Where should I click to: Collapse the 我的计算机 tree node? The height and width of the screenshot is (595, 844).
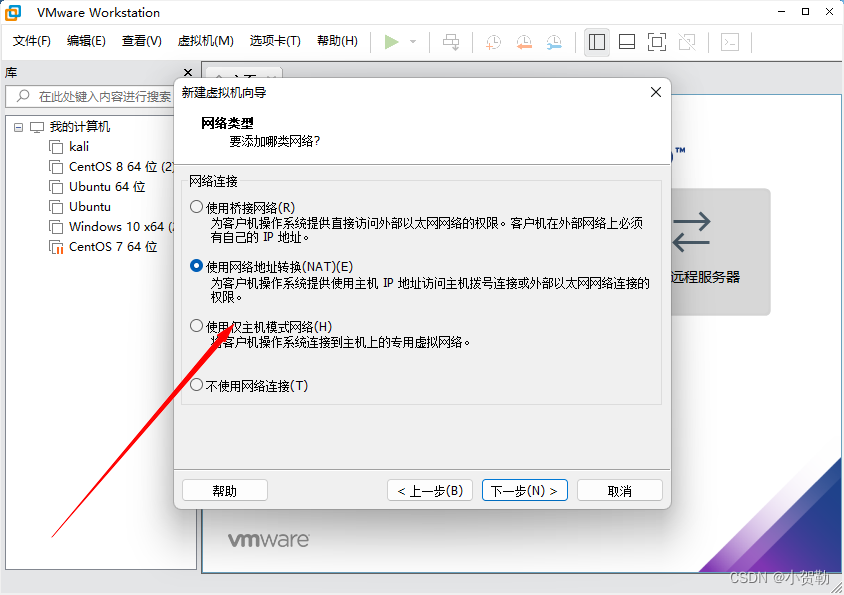(x=19, y=127)
